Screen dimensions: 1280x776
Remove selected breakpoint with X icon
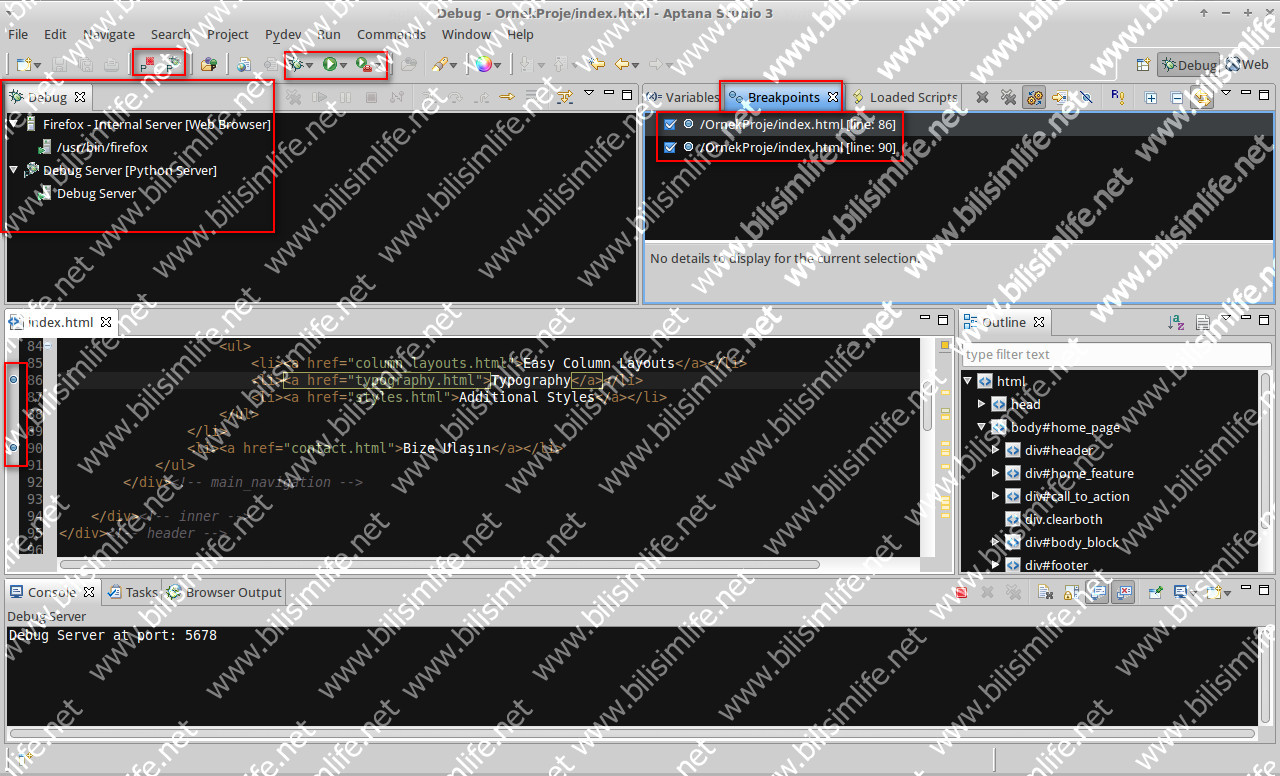[x=982, y=97]
